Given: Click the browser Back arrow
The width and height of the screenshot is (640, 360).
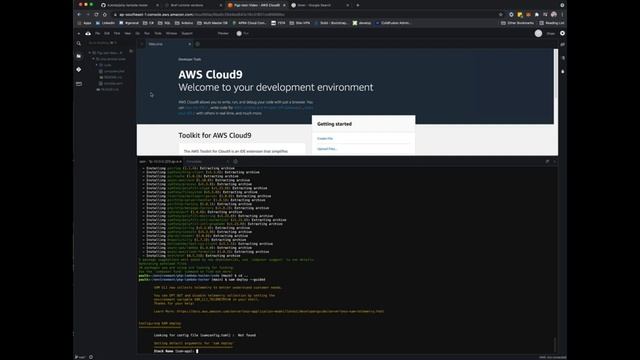Looking at the screenshot, I should coord(79,14).
